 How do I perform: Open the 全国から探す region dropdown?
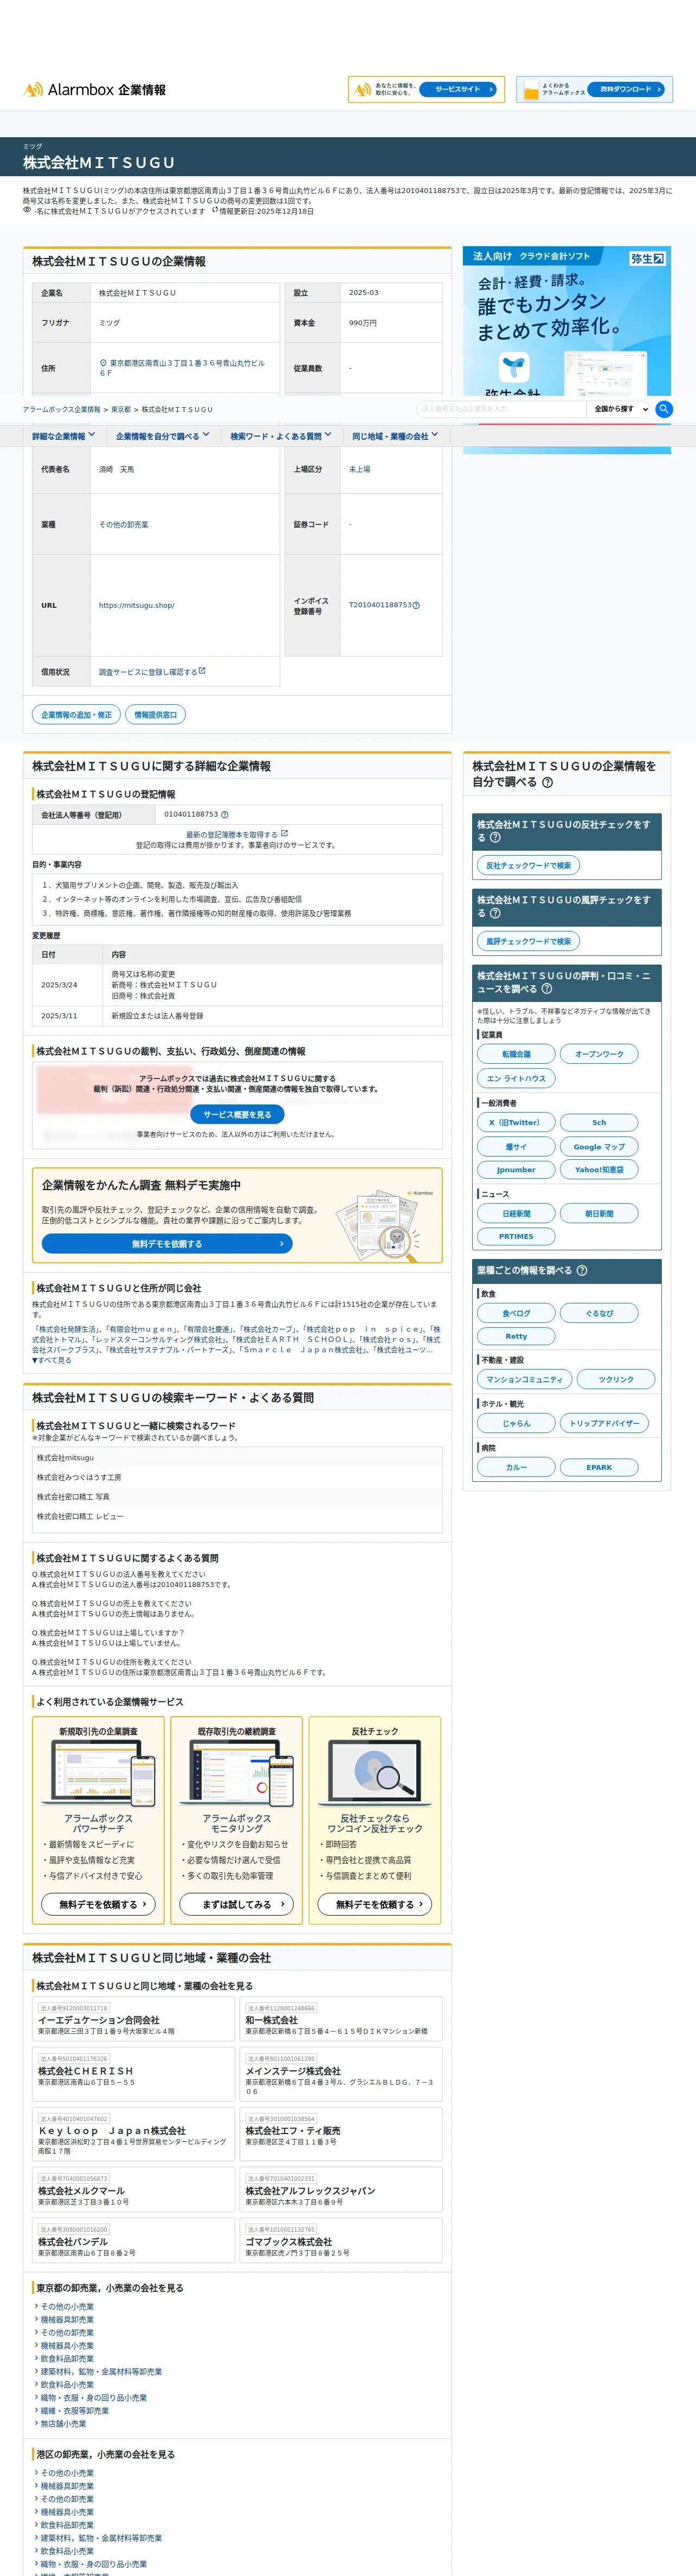621,409
